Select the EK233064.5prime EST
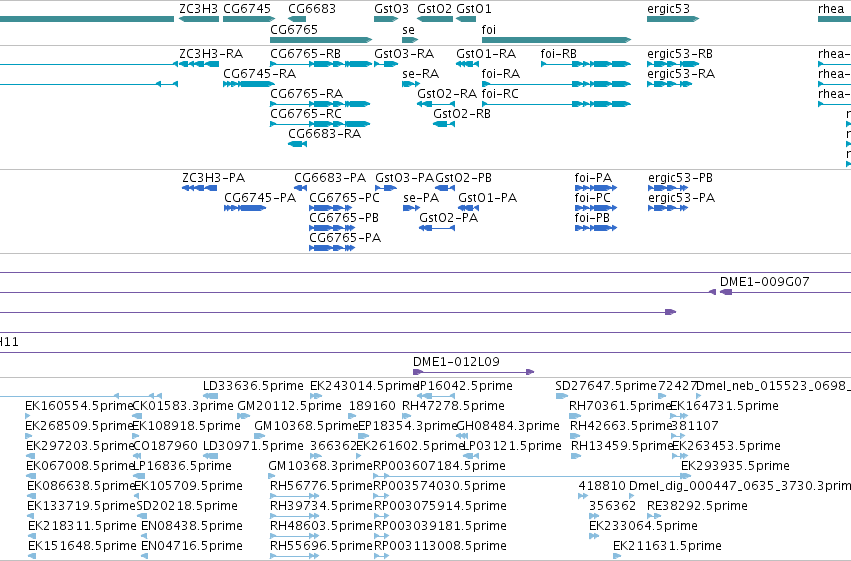 pyautogui.click(x=594, y=537)
